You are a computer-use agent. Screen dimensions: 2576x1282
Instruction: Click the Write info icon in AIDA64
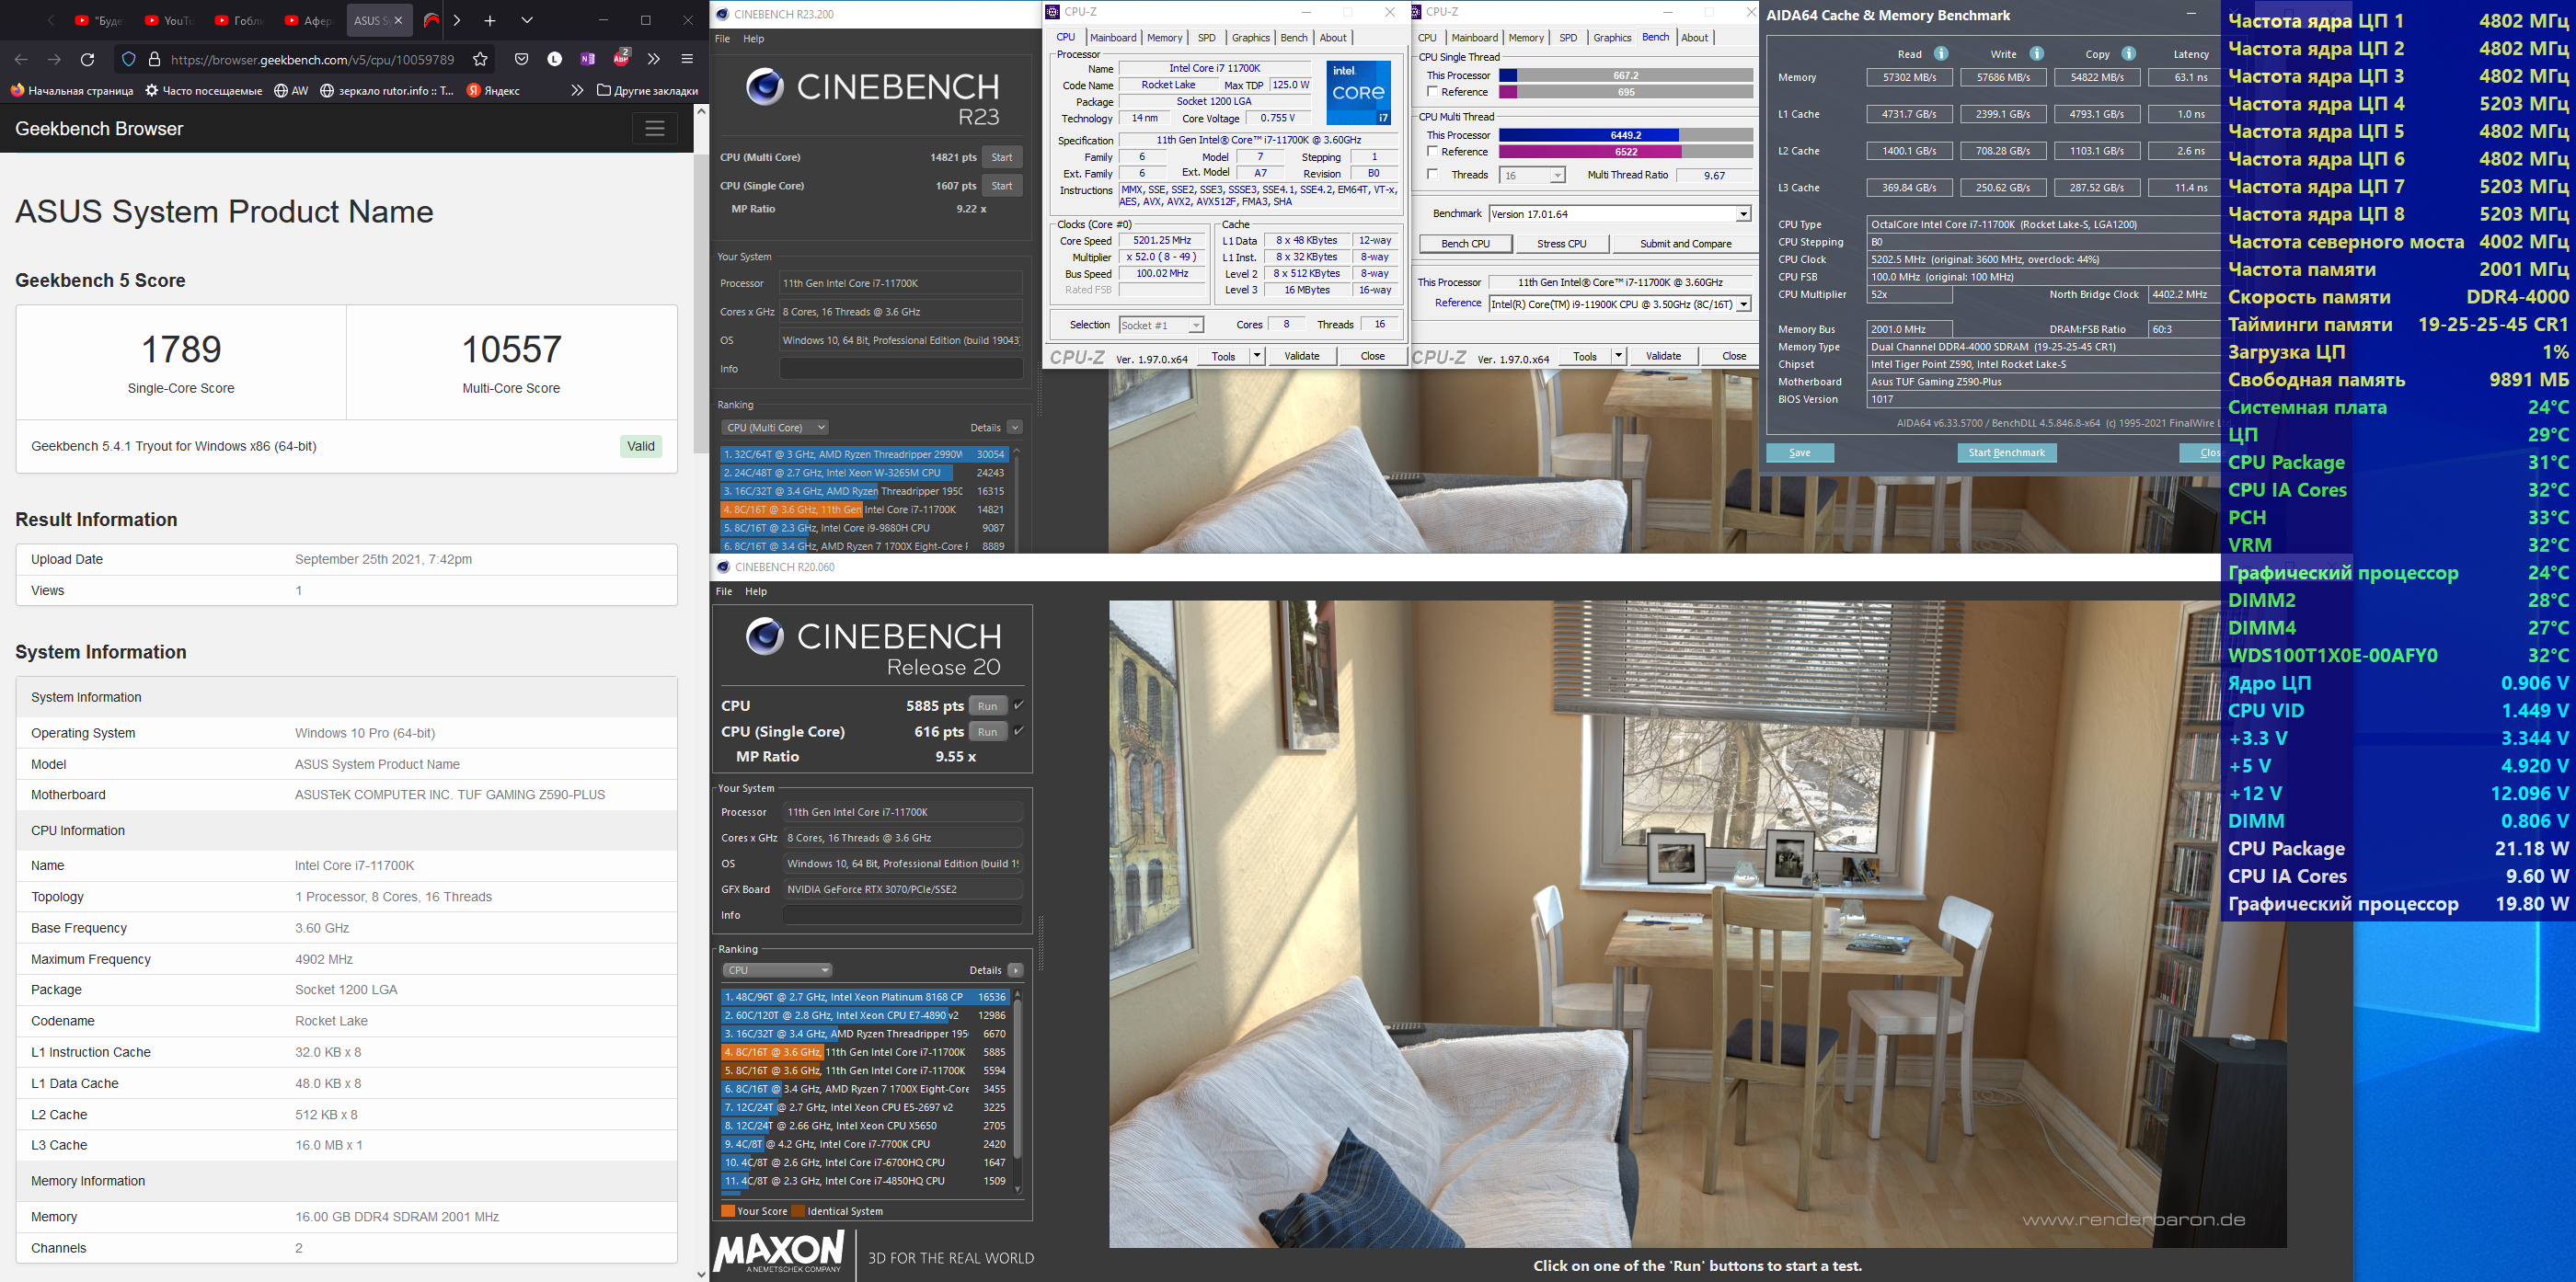(2037, 54)
